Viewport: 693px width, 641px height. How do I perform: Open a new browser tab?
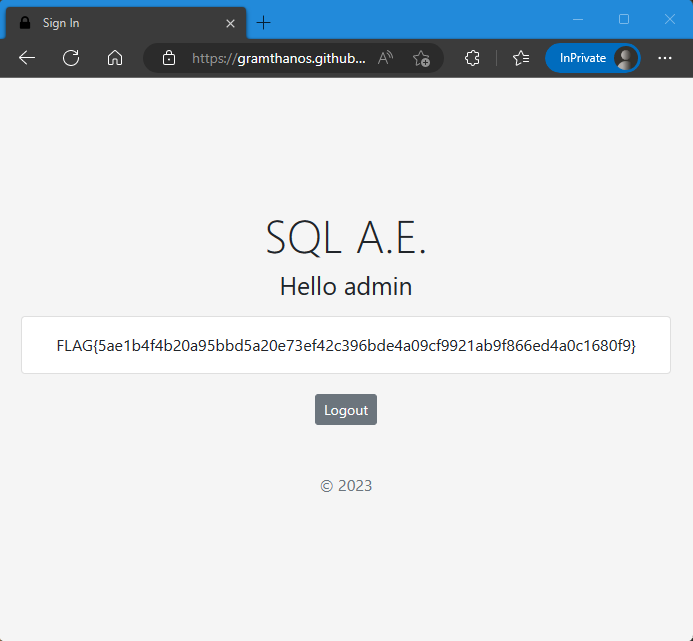click(x=264, y=23)
